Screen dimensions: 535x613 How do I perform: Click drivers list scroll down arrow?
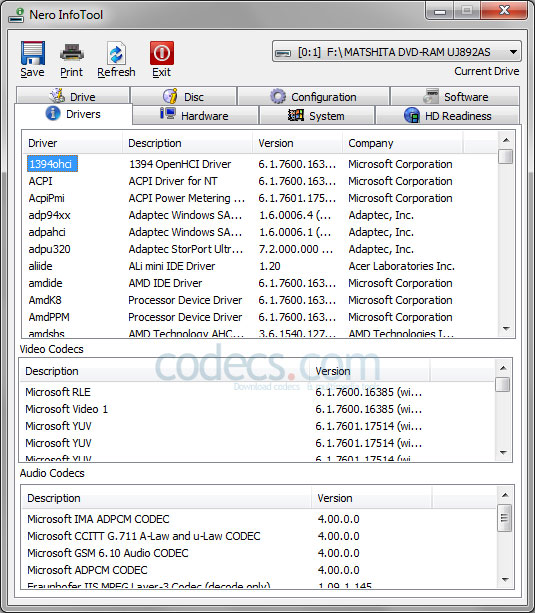coord(506,329)
